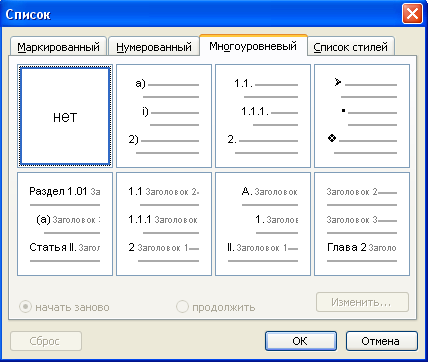Switch to the Маркированный tab

(58, 47)
